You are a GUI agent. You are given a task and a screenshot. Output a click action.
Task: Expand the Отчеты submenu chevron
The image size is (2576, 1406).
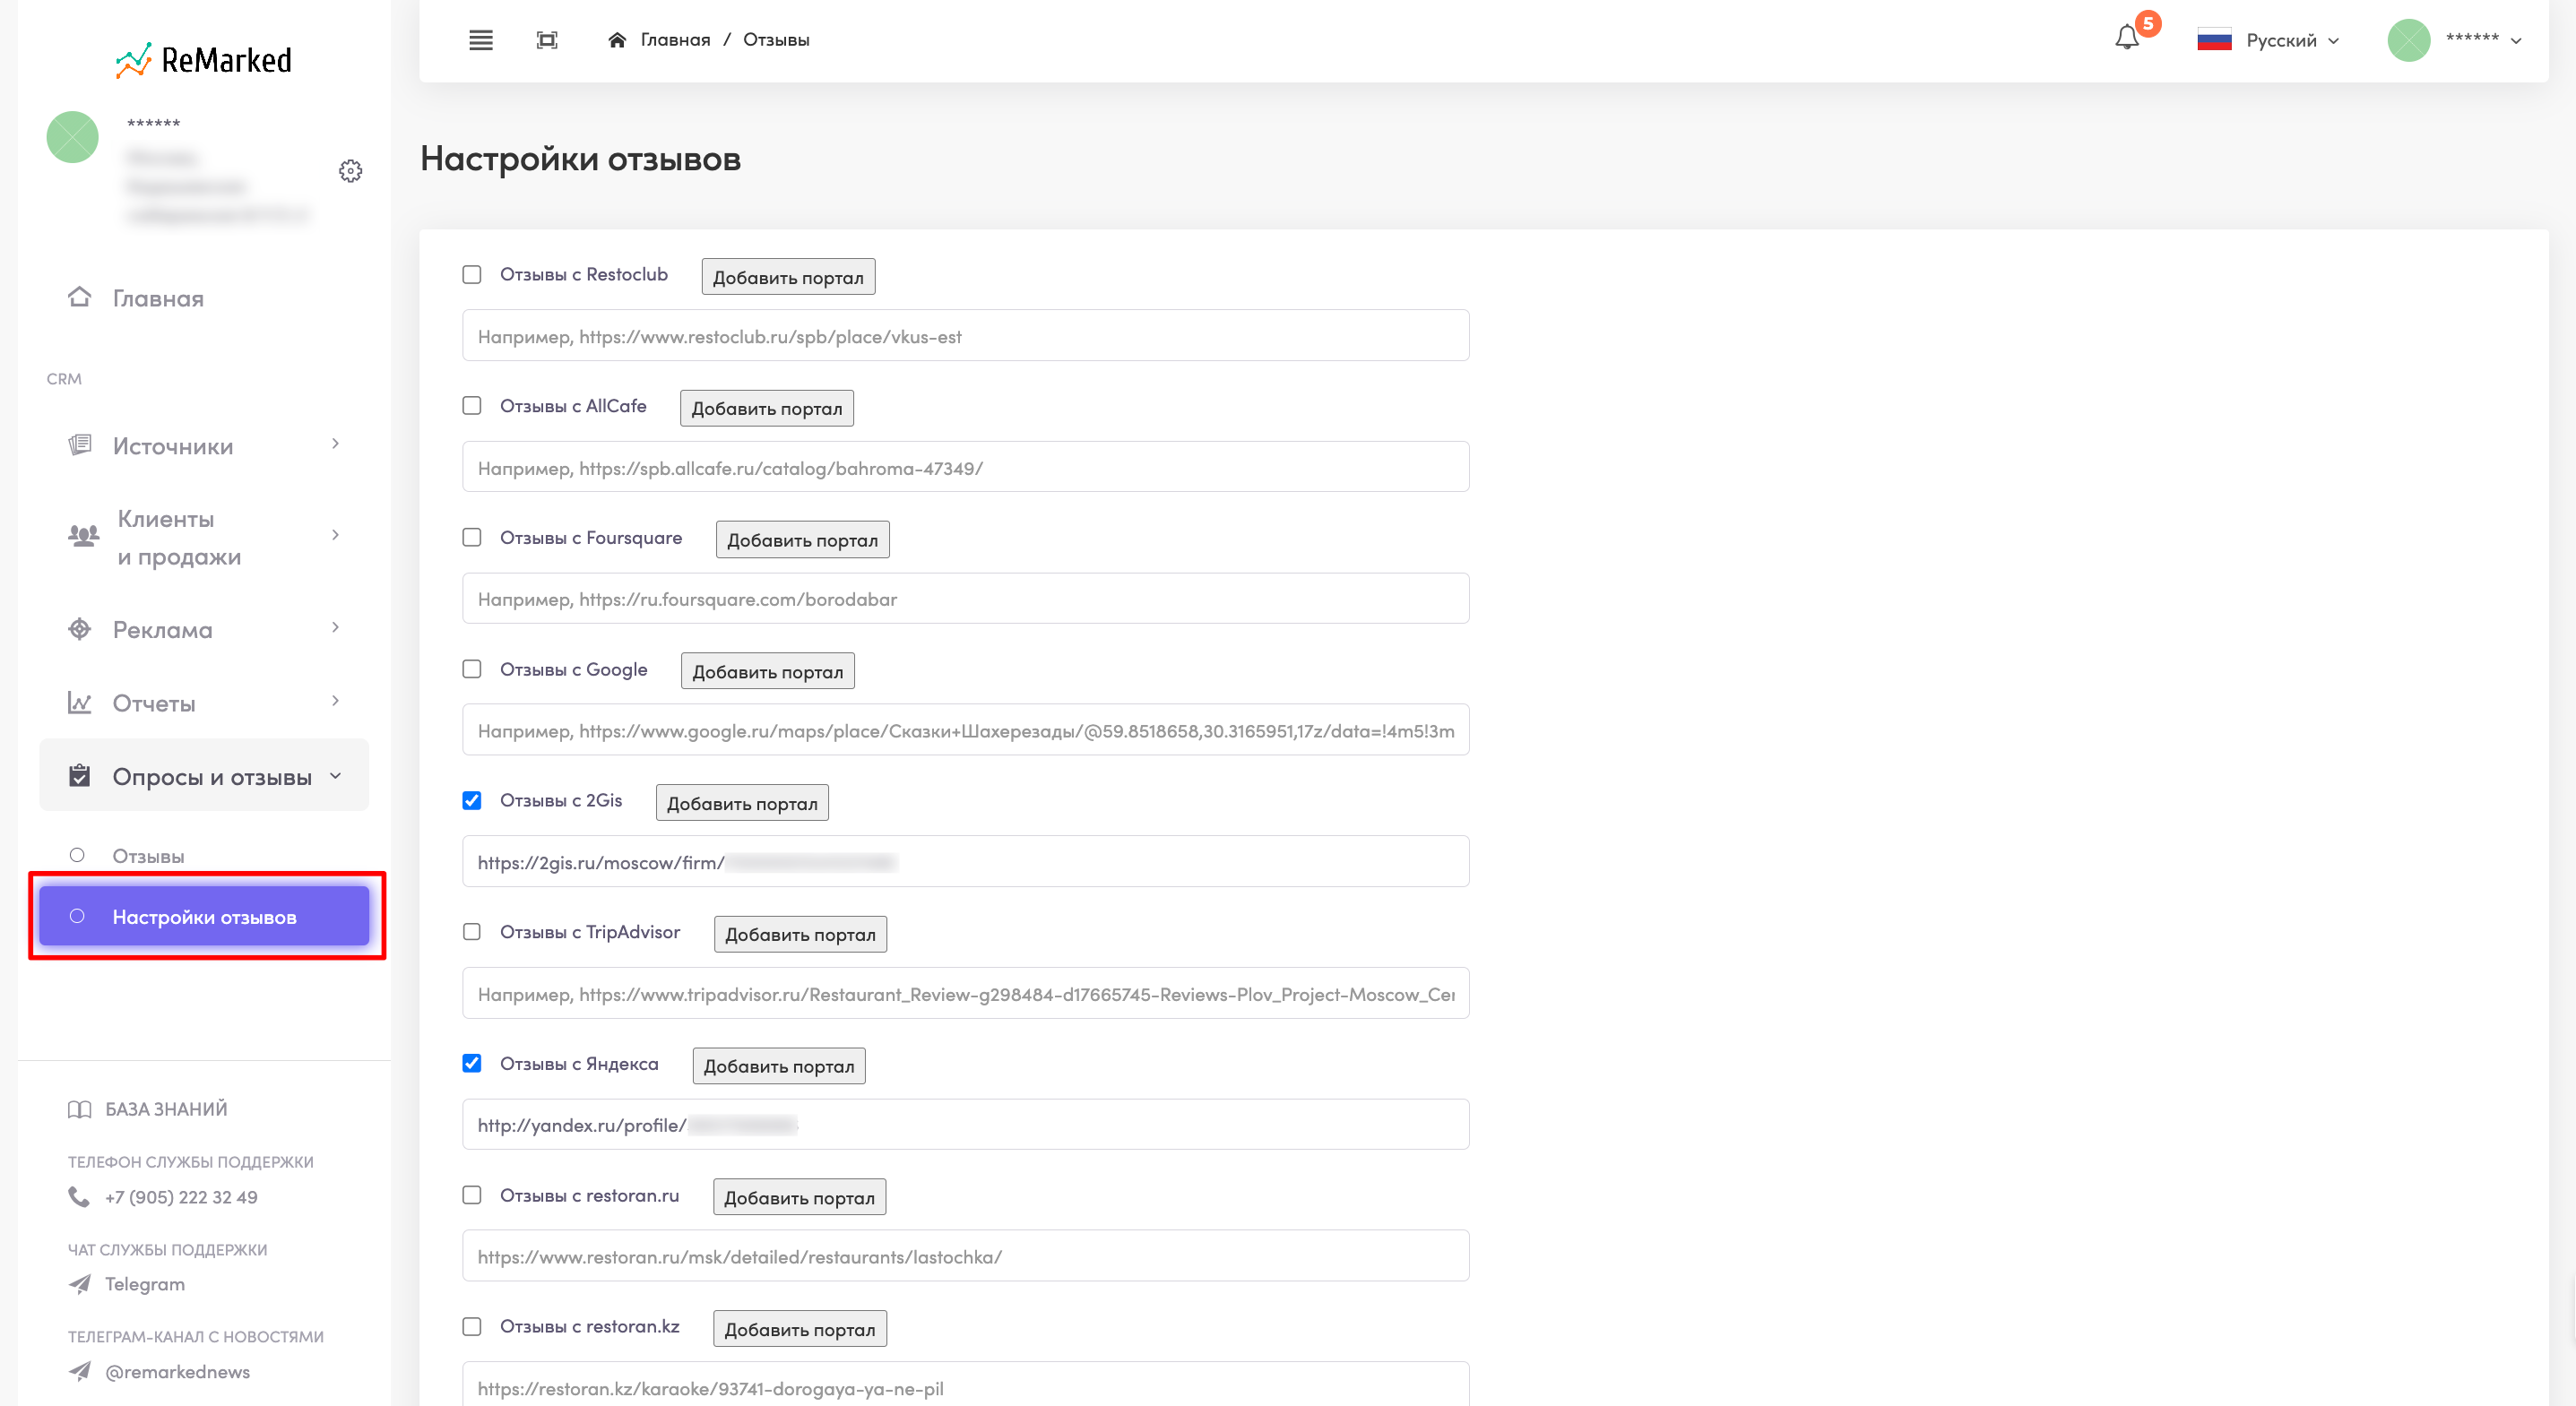click(x=335, y=701)
